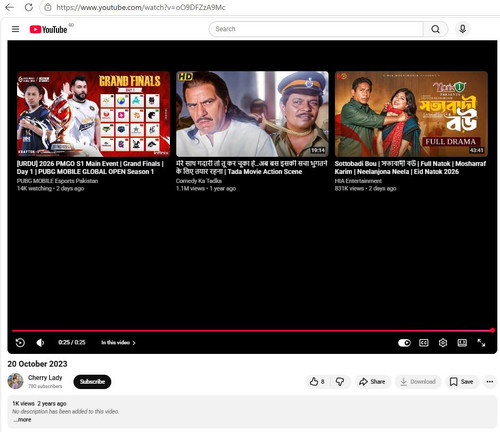The image size is (500, 432).
Task: Replay the video with the replay icon
Action: 20,343
